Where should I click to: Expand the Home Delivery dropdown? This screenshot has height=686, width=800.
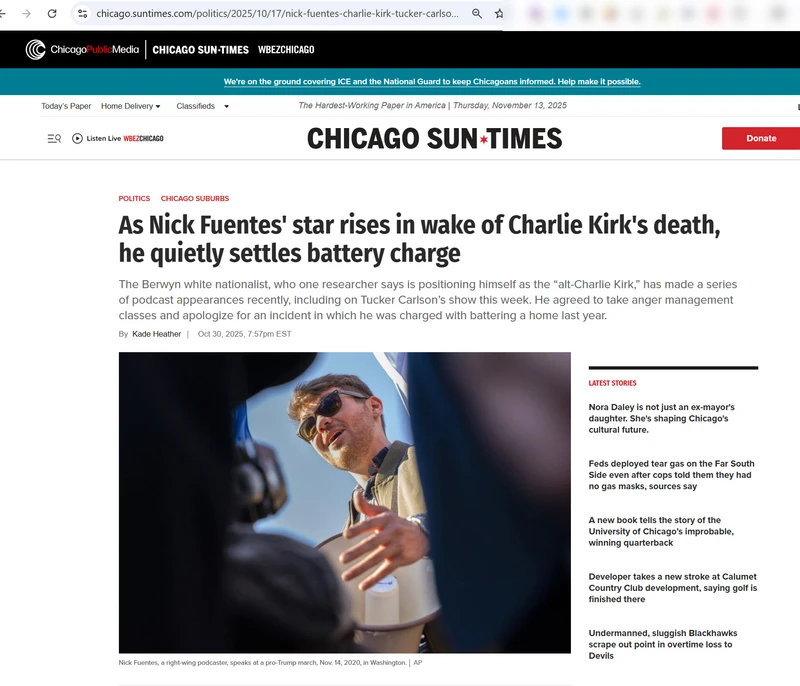pyautogui.click(x=131, y=106)
